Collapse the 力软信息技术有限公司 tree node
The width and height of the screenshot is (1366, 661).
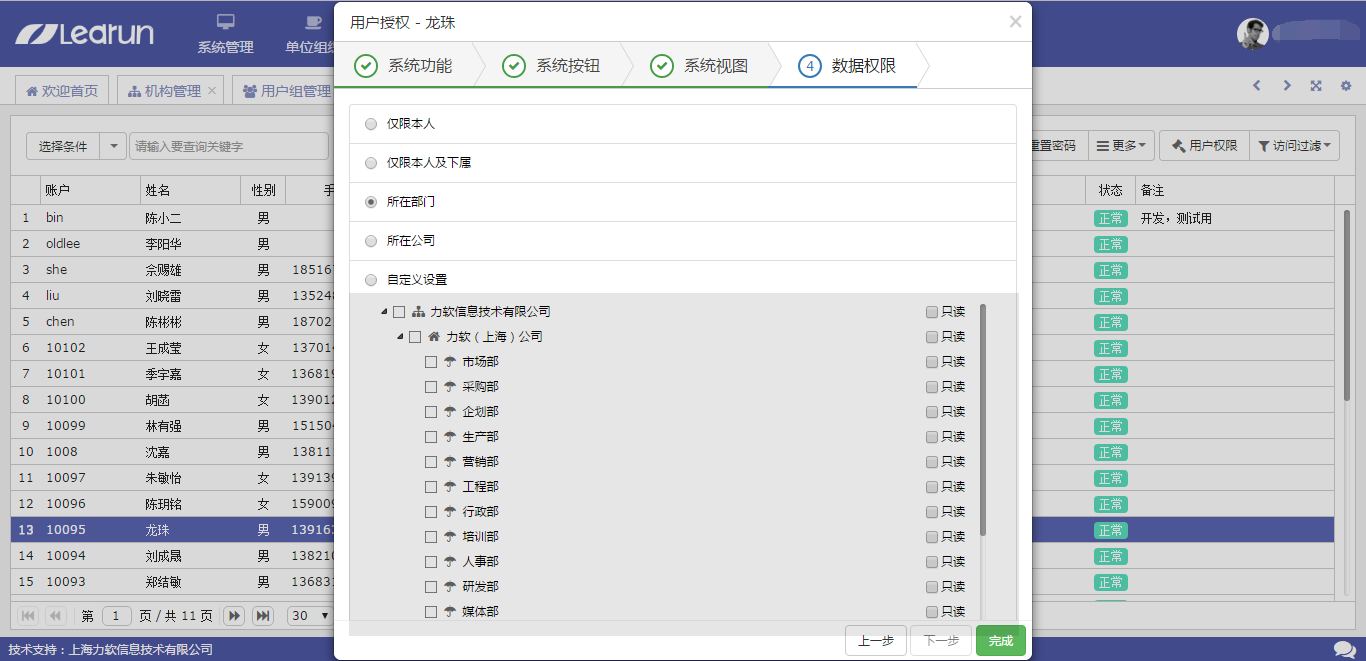coord(384,312)
